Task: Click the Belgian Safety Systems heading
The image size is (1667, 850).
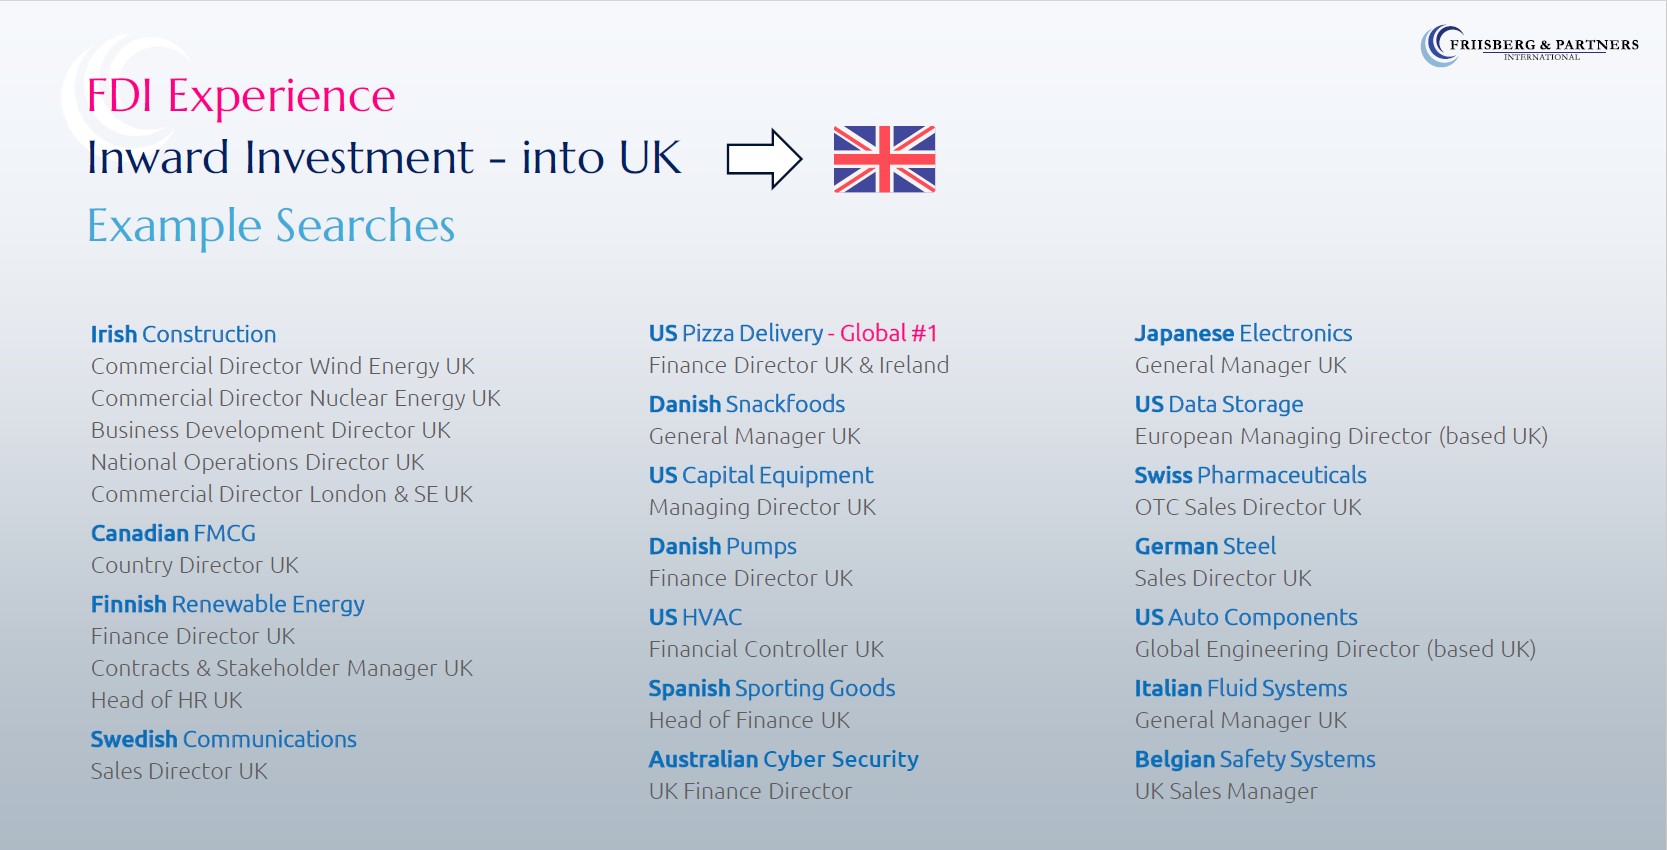Action: (1255, 760)
